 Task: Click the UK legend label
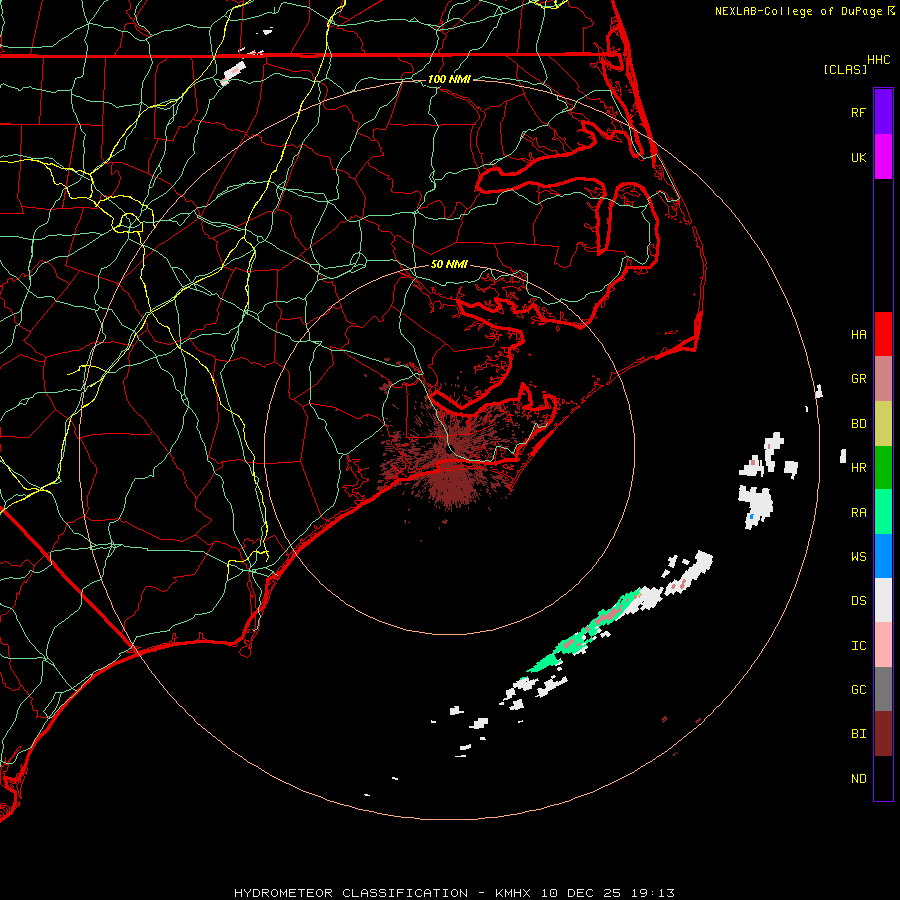(x=858, y=157)
